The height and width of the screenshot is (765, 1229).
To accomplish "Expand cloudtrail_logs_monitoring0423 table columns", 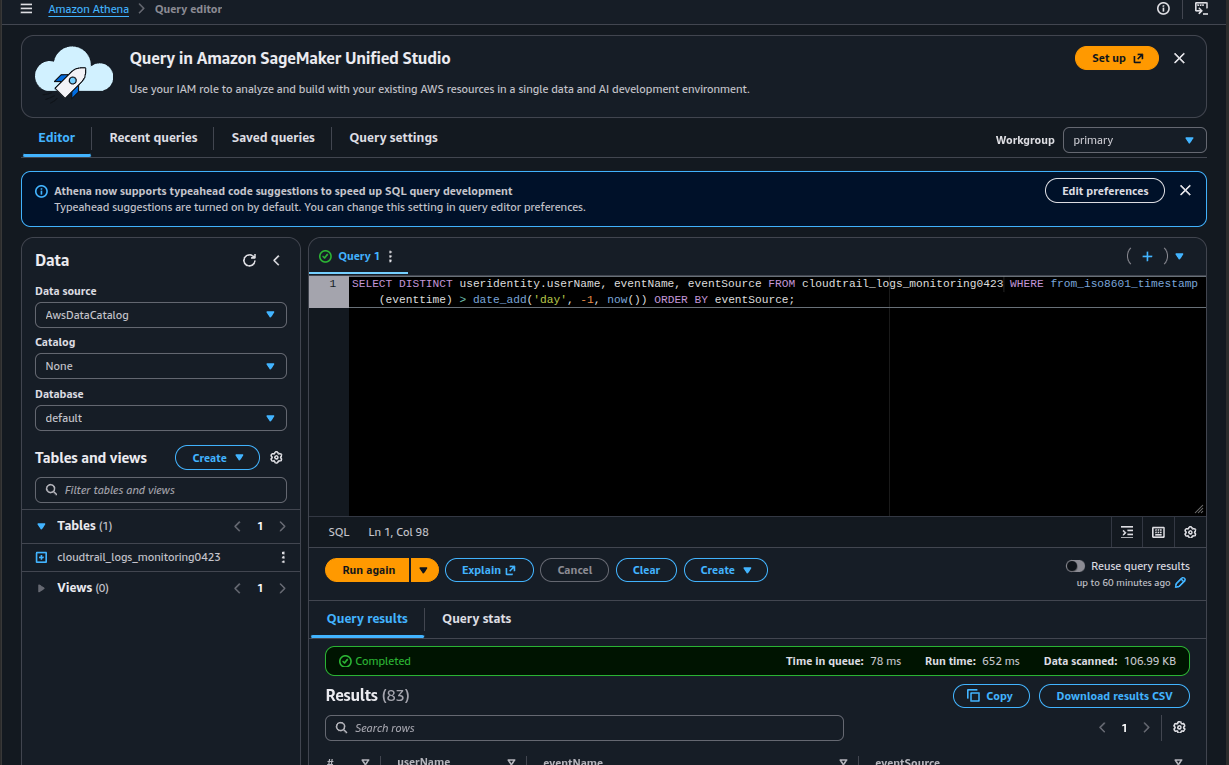I will tap(41, 557).
